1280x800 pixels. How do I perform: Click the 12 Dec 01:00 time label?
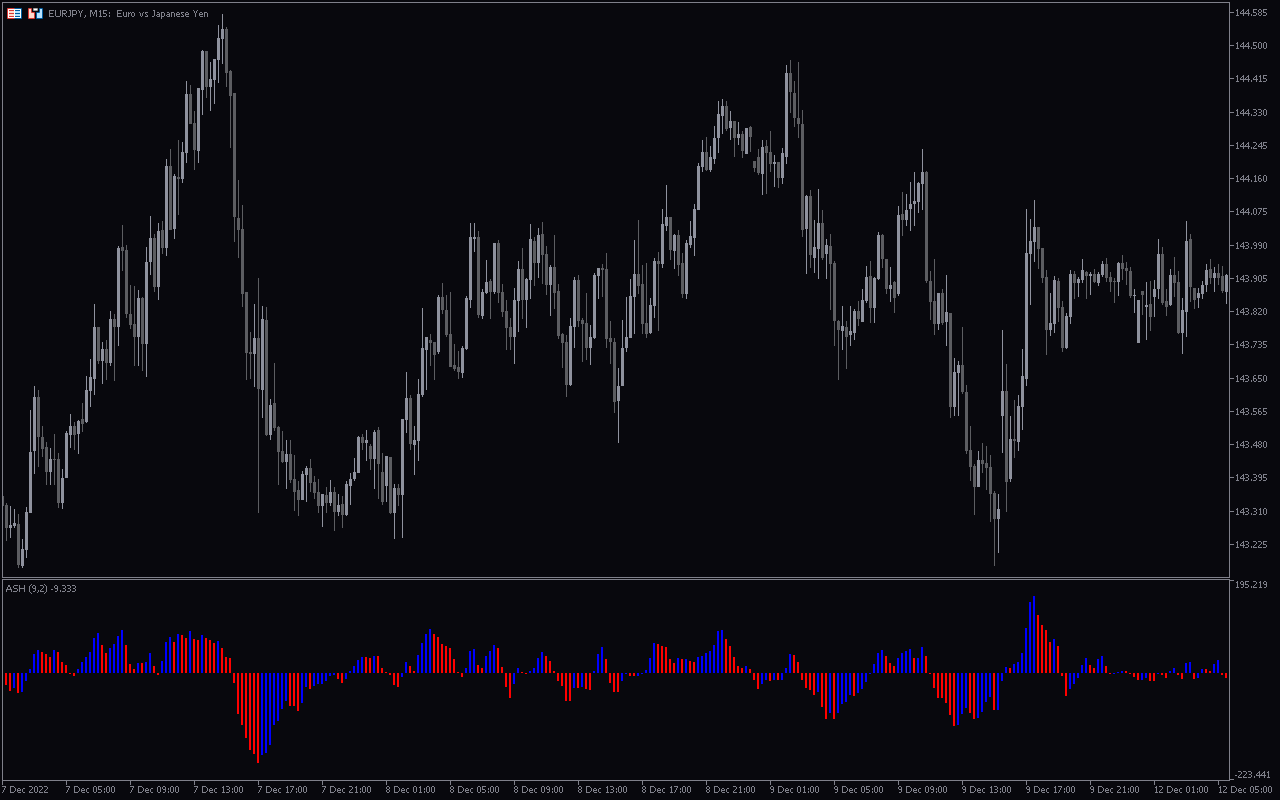(x=1180, y=789)
